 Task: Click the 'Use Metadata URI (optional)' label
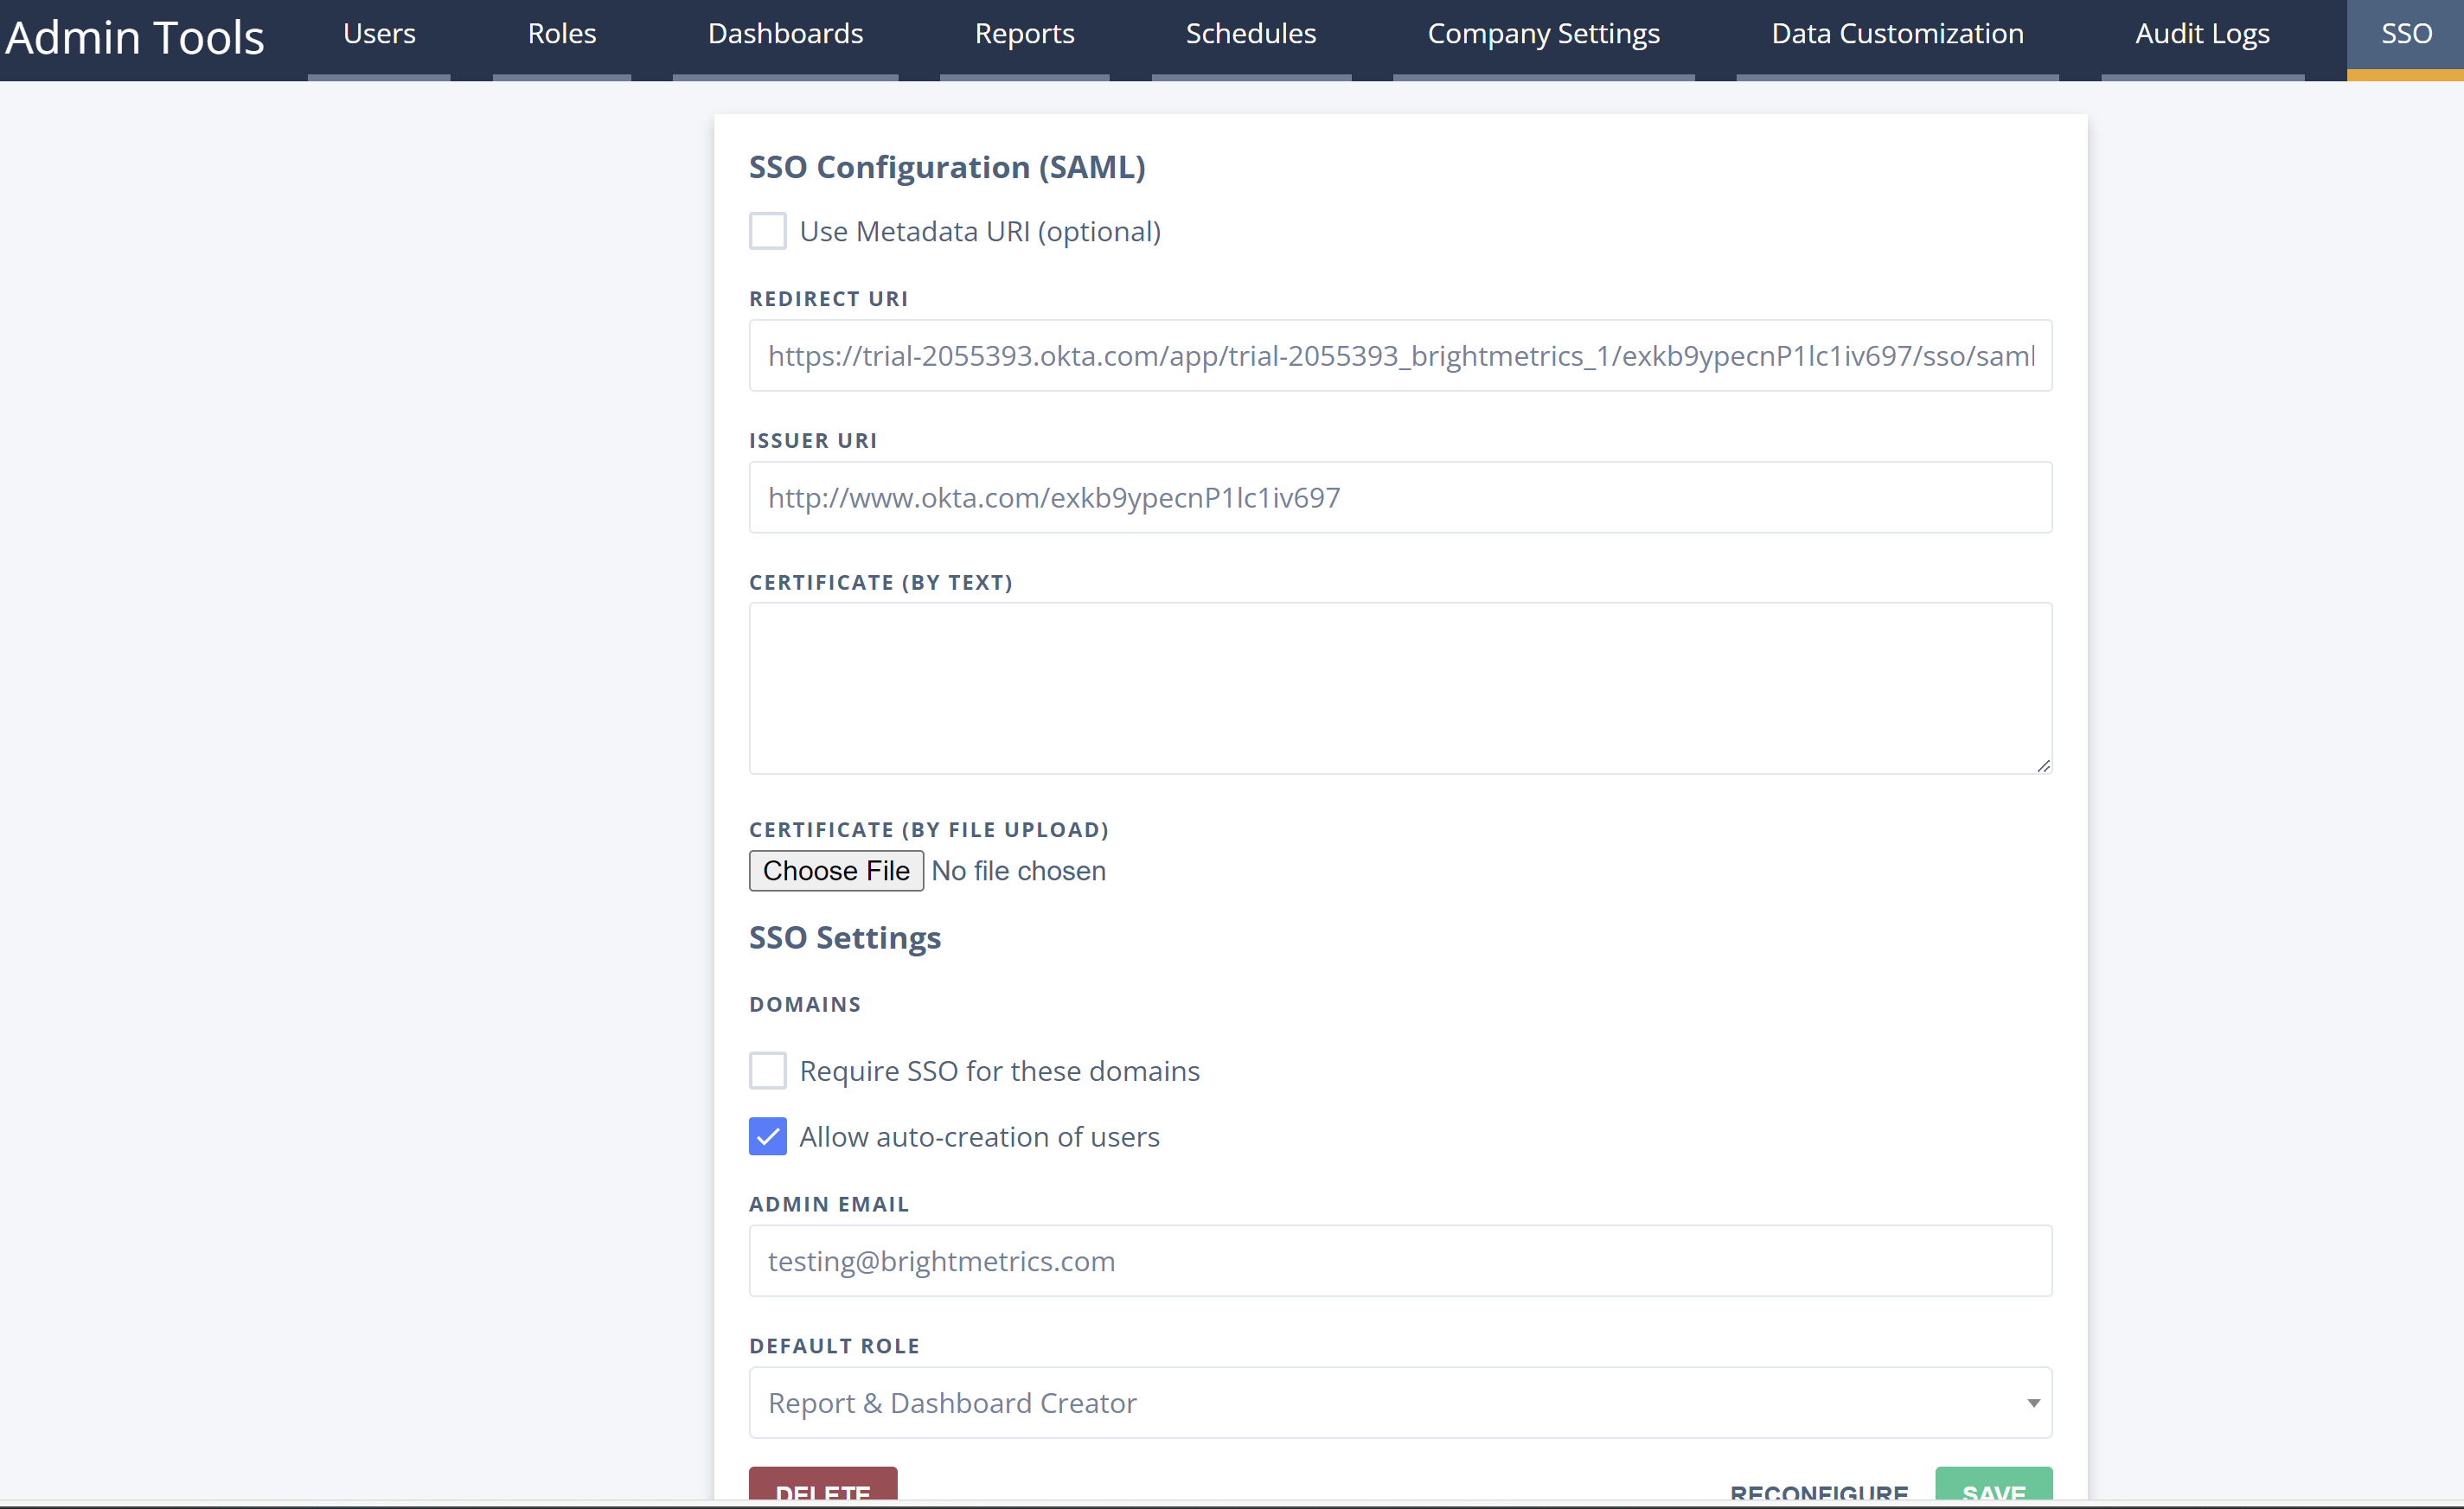click(x=980, y=232)
